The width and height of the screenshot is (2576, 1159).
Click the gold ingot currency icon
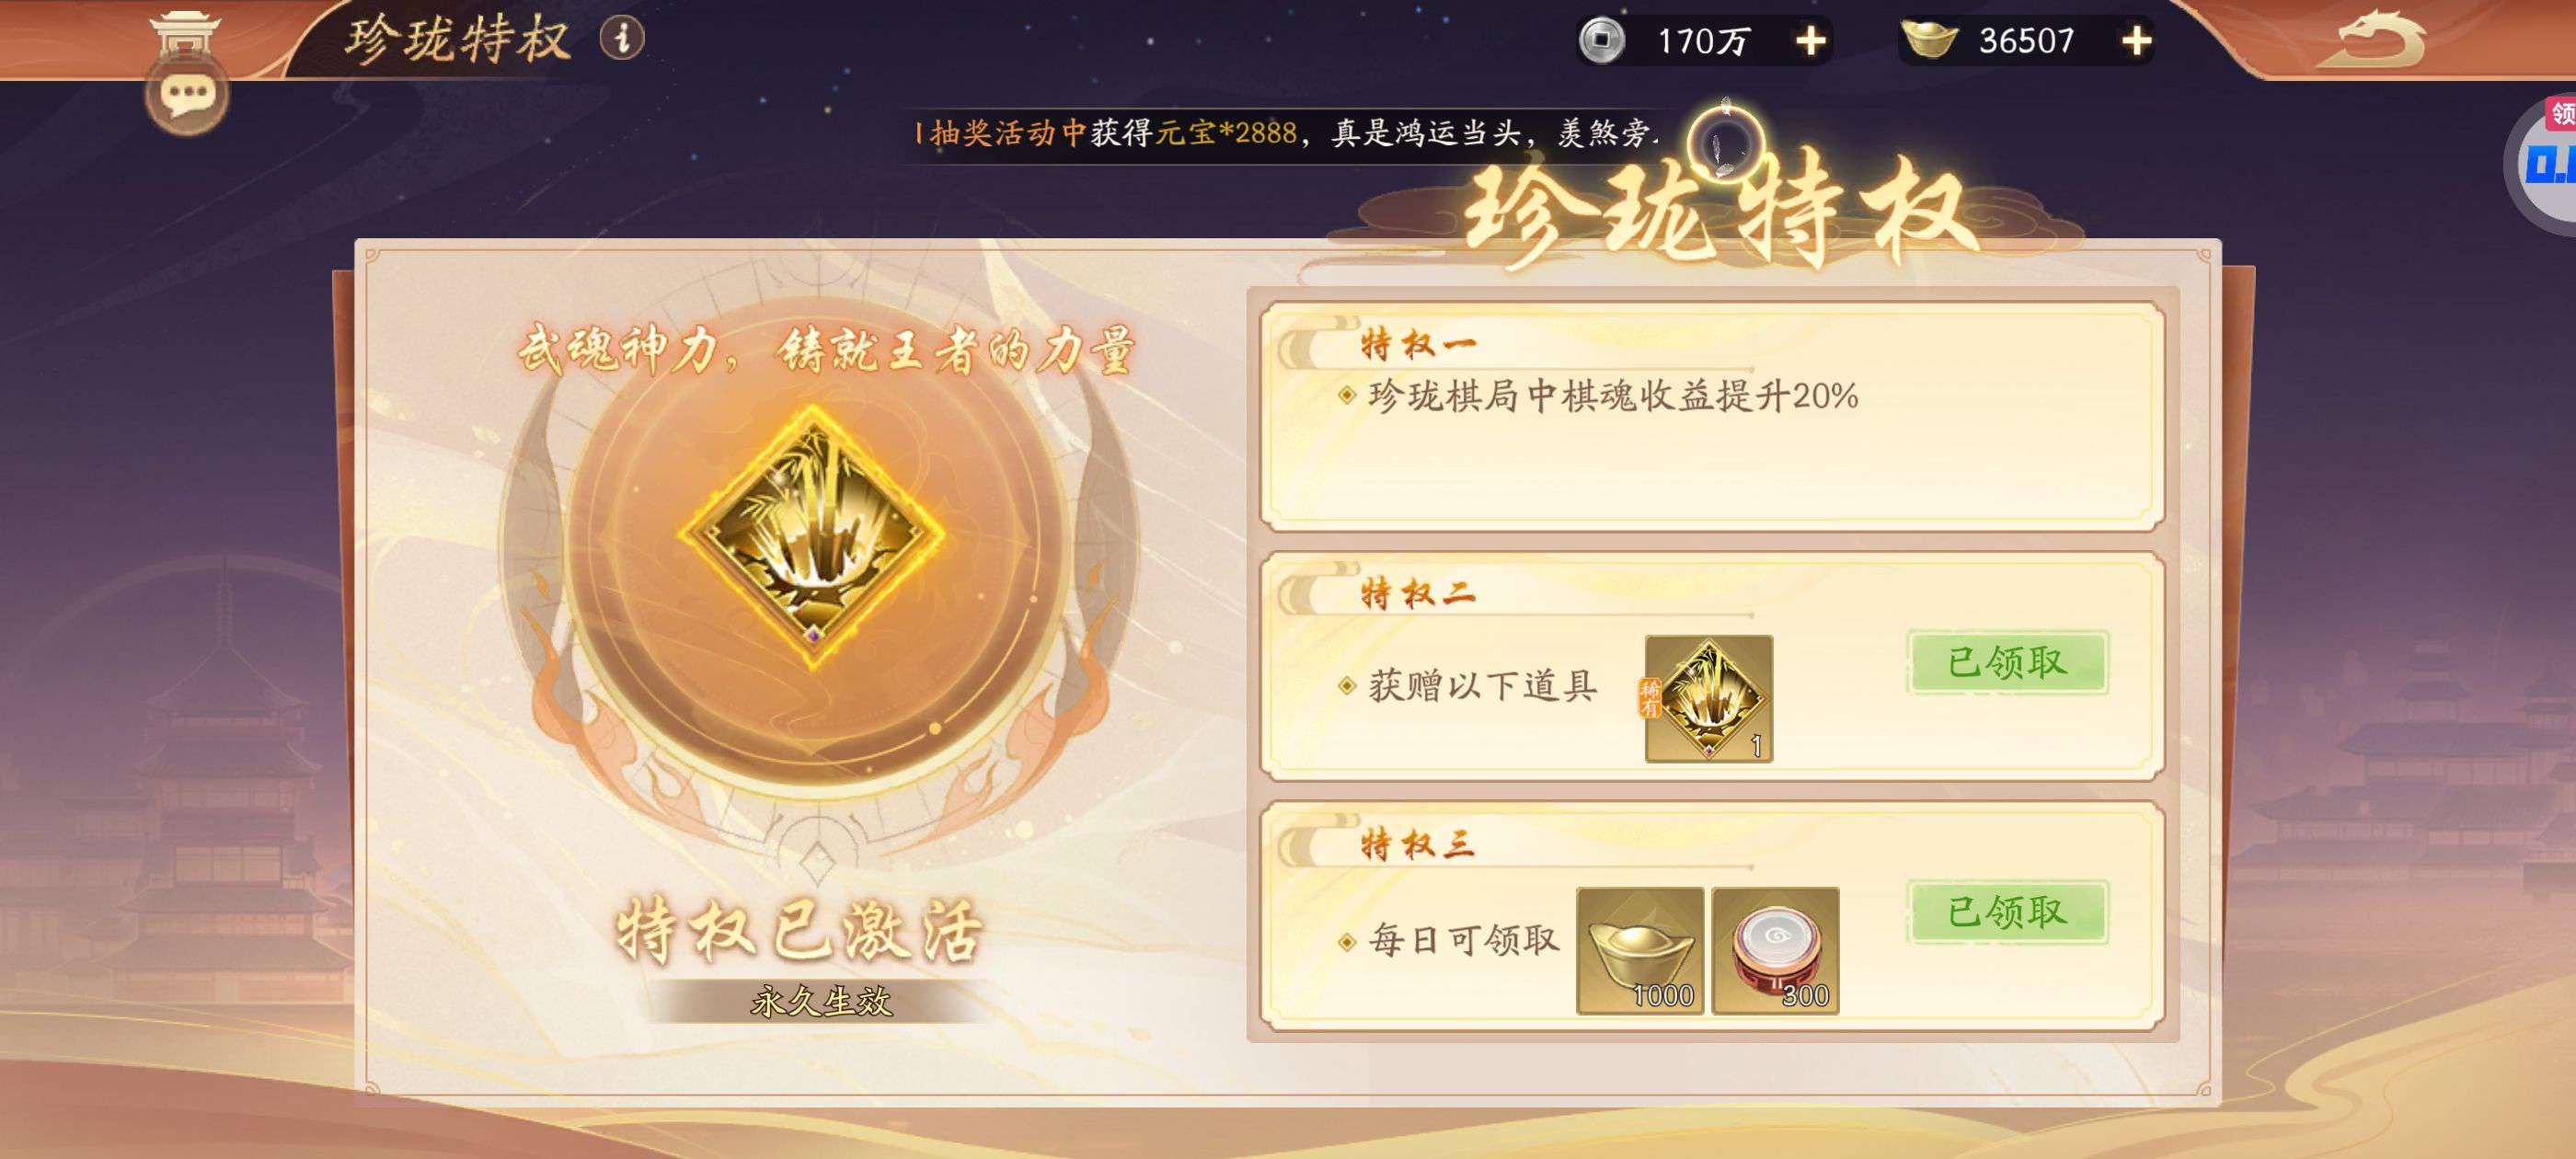(x=1927, y=40)
